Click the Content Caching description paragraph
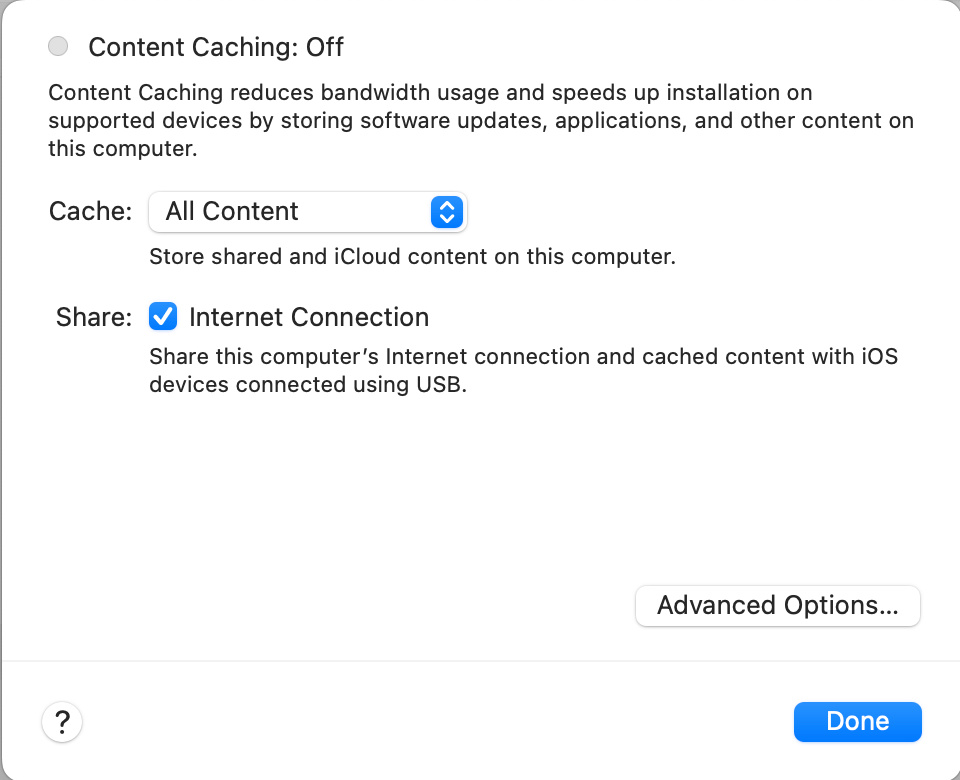Viewport: 960px width, 780px height. (481, 121)
